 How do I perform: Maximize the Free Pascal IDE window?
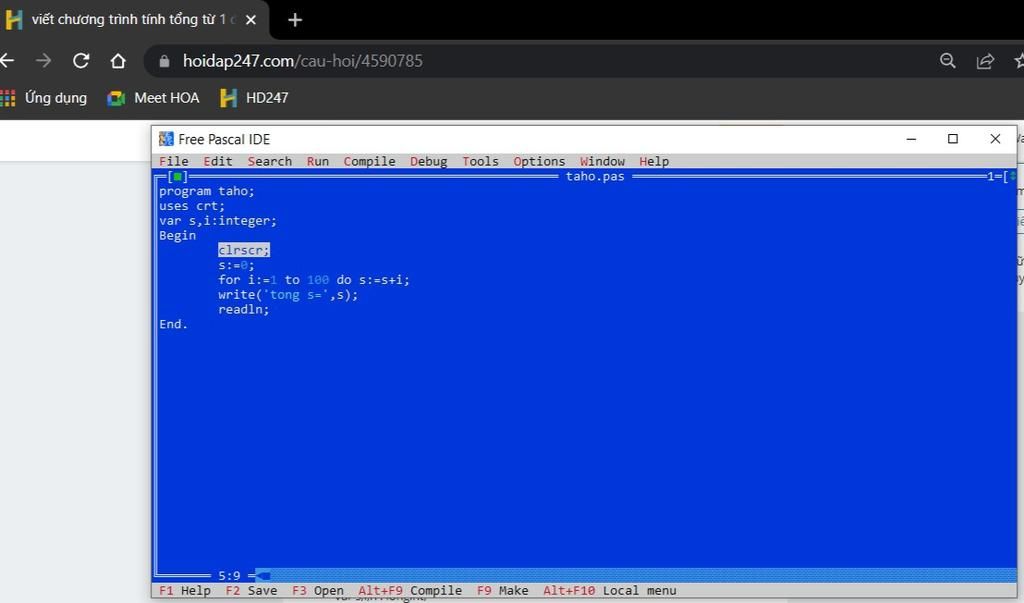[953, 139]
